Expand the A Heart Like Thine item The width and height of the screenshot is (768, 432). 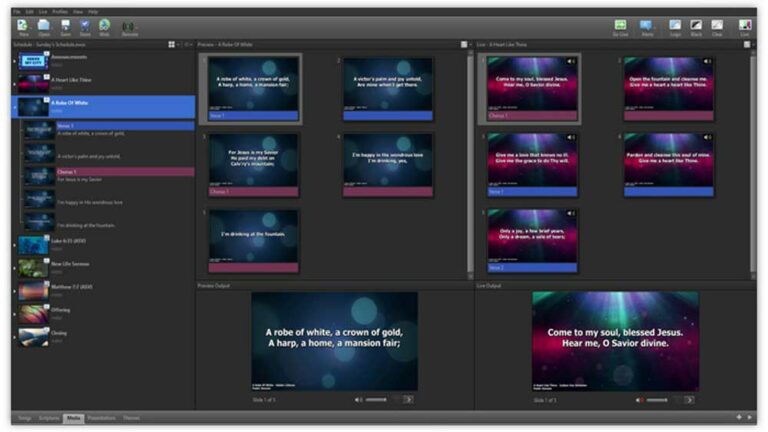coord(14,84)
